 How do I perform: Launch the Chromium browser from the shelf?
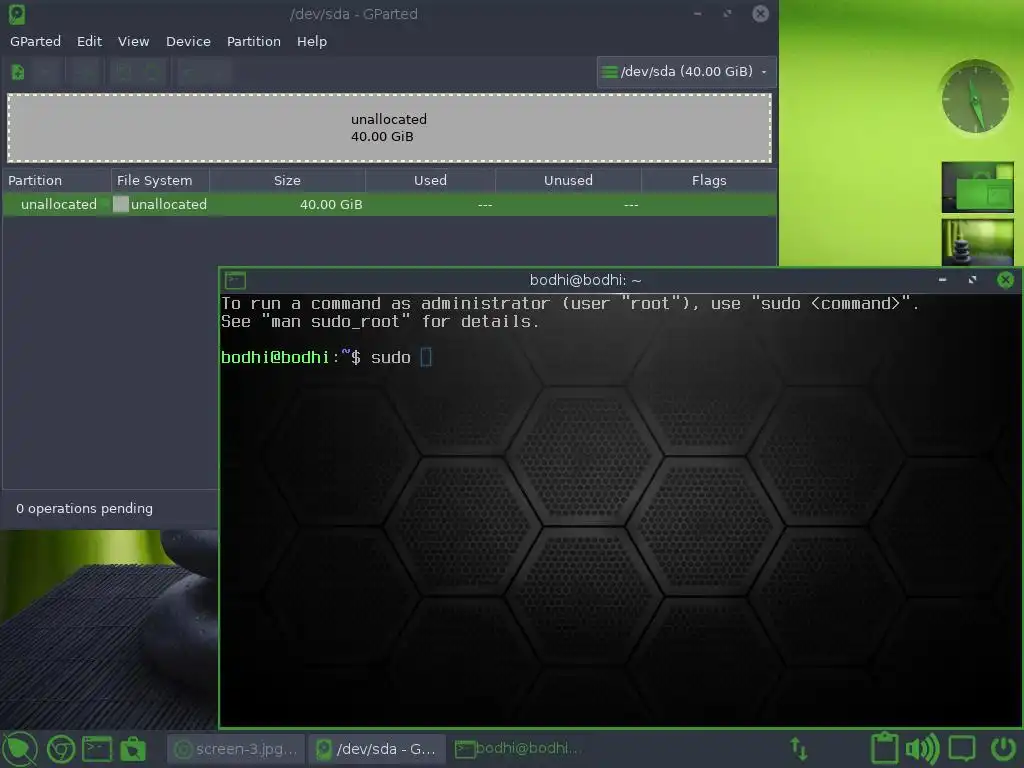[61, 749]
